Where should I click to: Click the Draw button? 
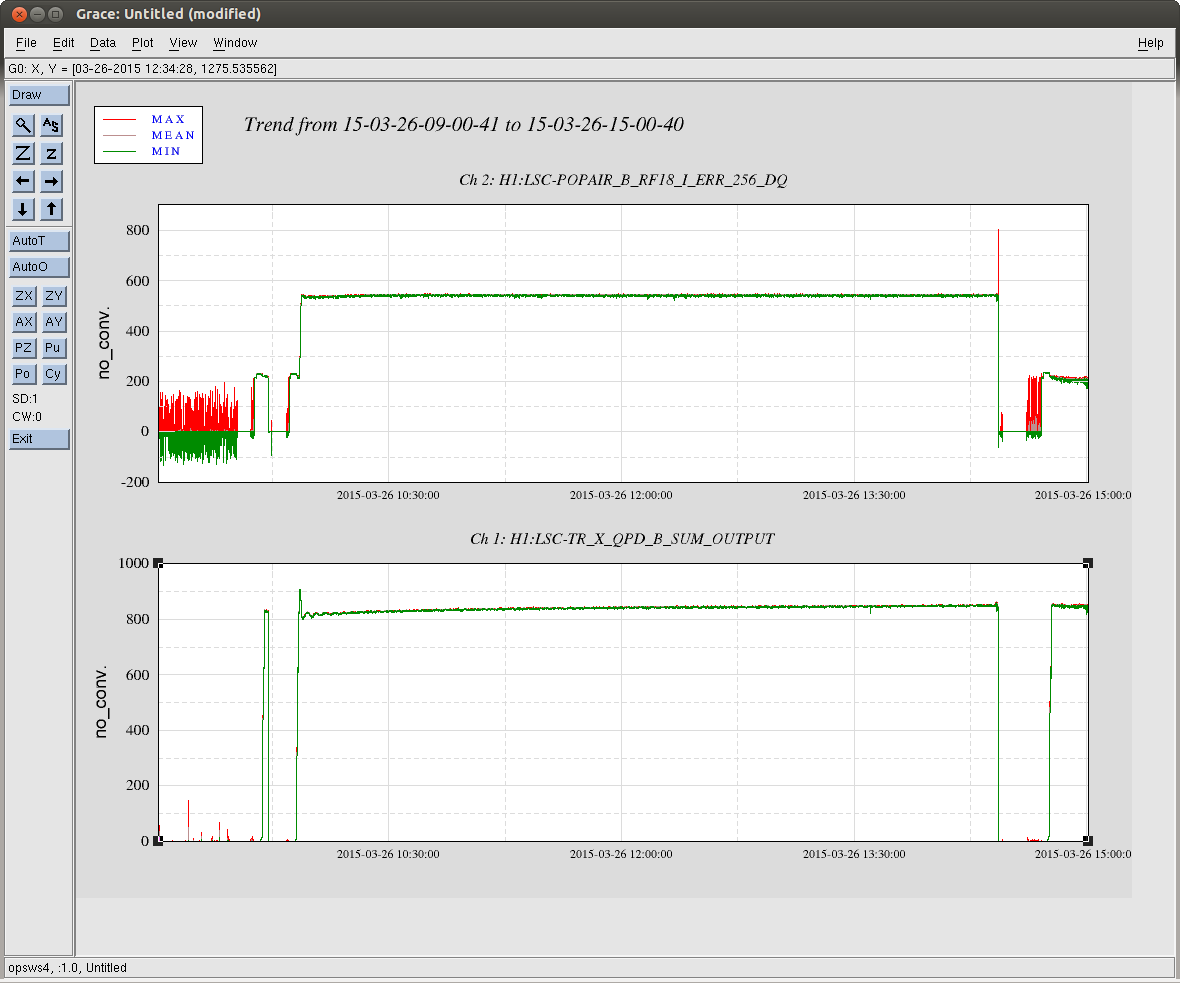point(39,95)
